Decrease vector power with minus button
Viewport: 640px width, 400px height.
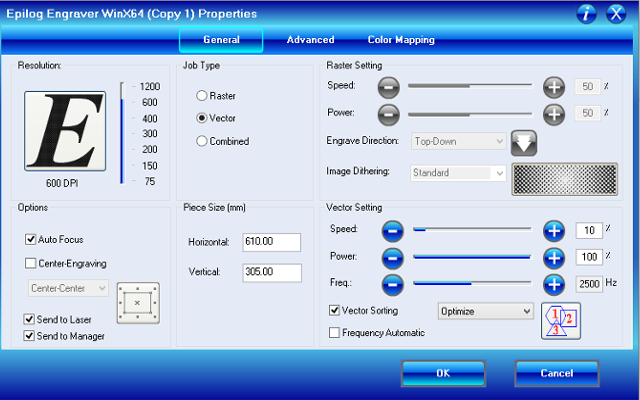click(x=392, y=258)
